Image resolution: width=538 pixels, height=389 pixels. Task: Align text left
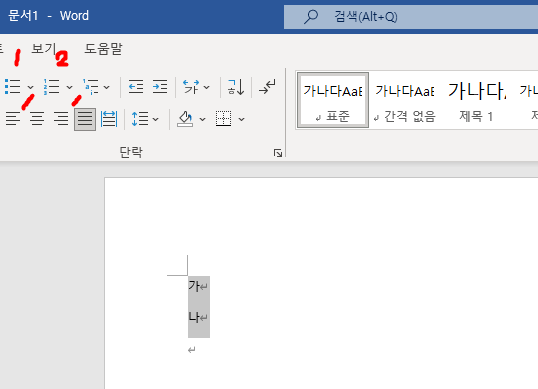[13, 119]
